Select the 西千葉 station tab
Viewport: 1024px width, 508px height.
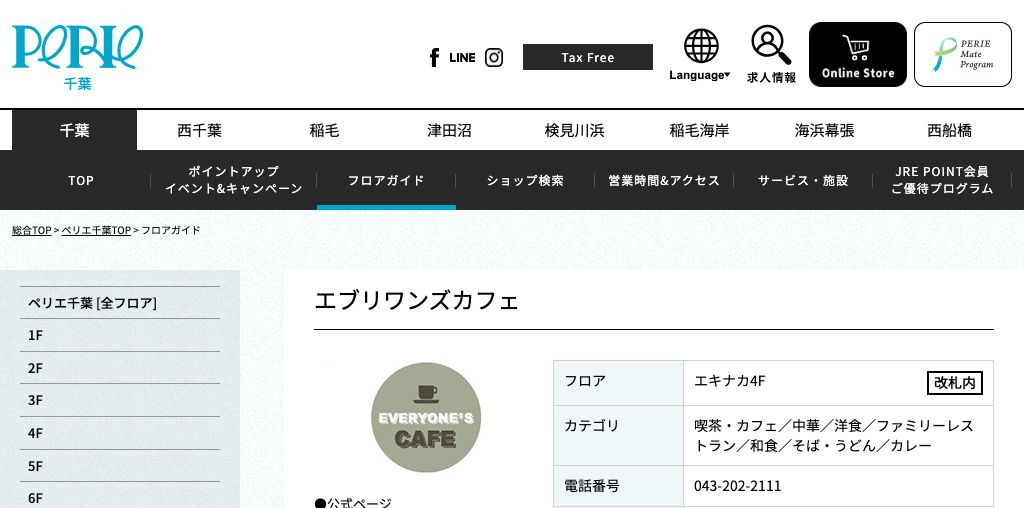tap(199, 131)
